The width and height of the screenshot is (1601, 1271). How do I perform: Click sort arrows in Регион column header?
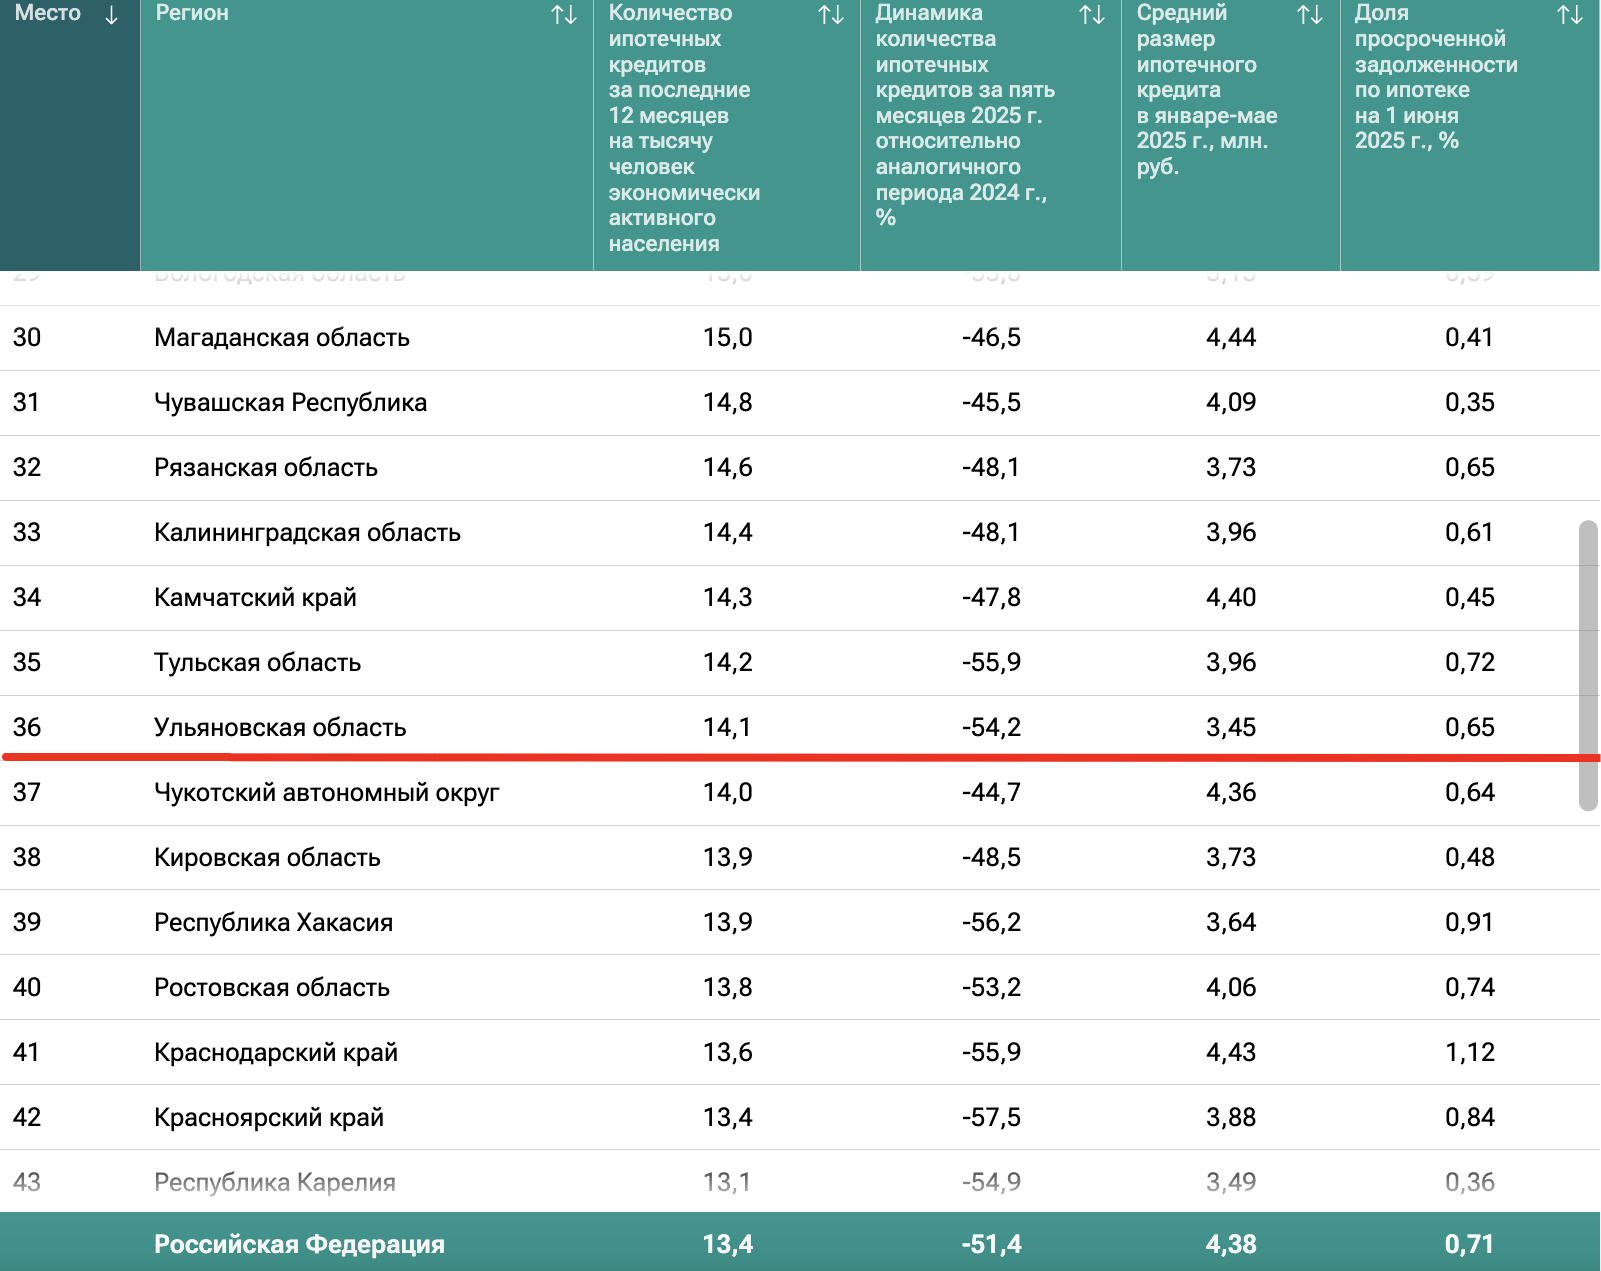point(564,15)
